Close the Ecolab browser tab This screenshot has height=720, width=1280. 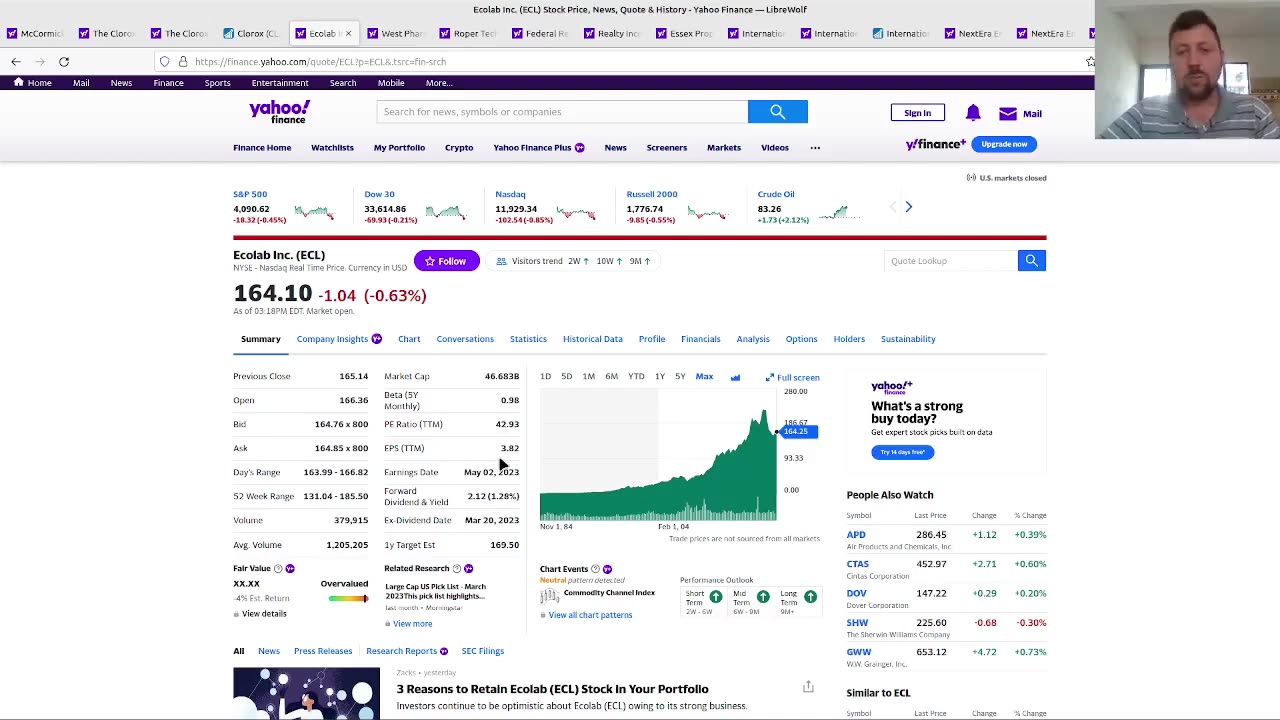click(x=348, y=33)
